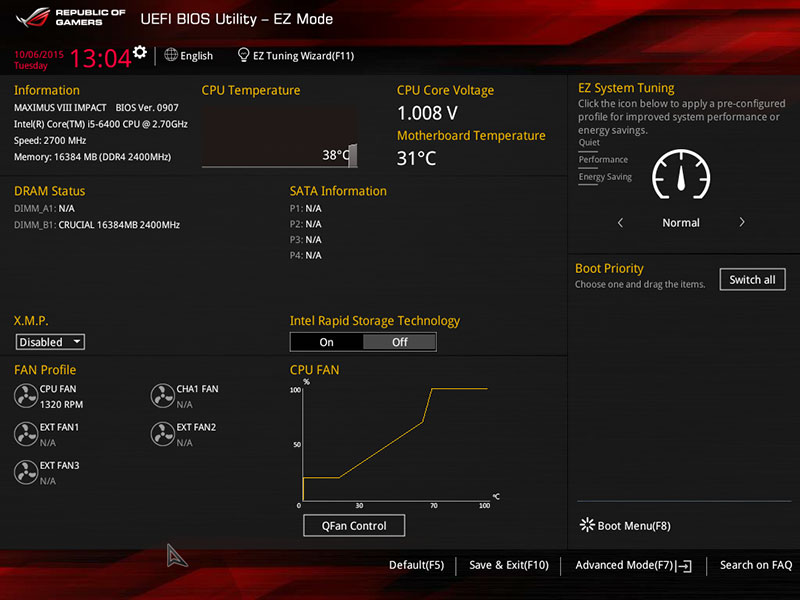Select the Performance profile label
The height and width of the screenshot is (600, 800).
(603, 160)
